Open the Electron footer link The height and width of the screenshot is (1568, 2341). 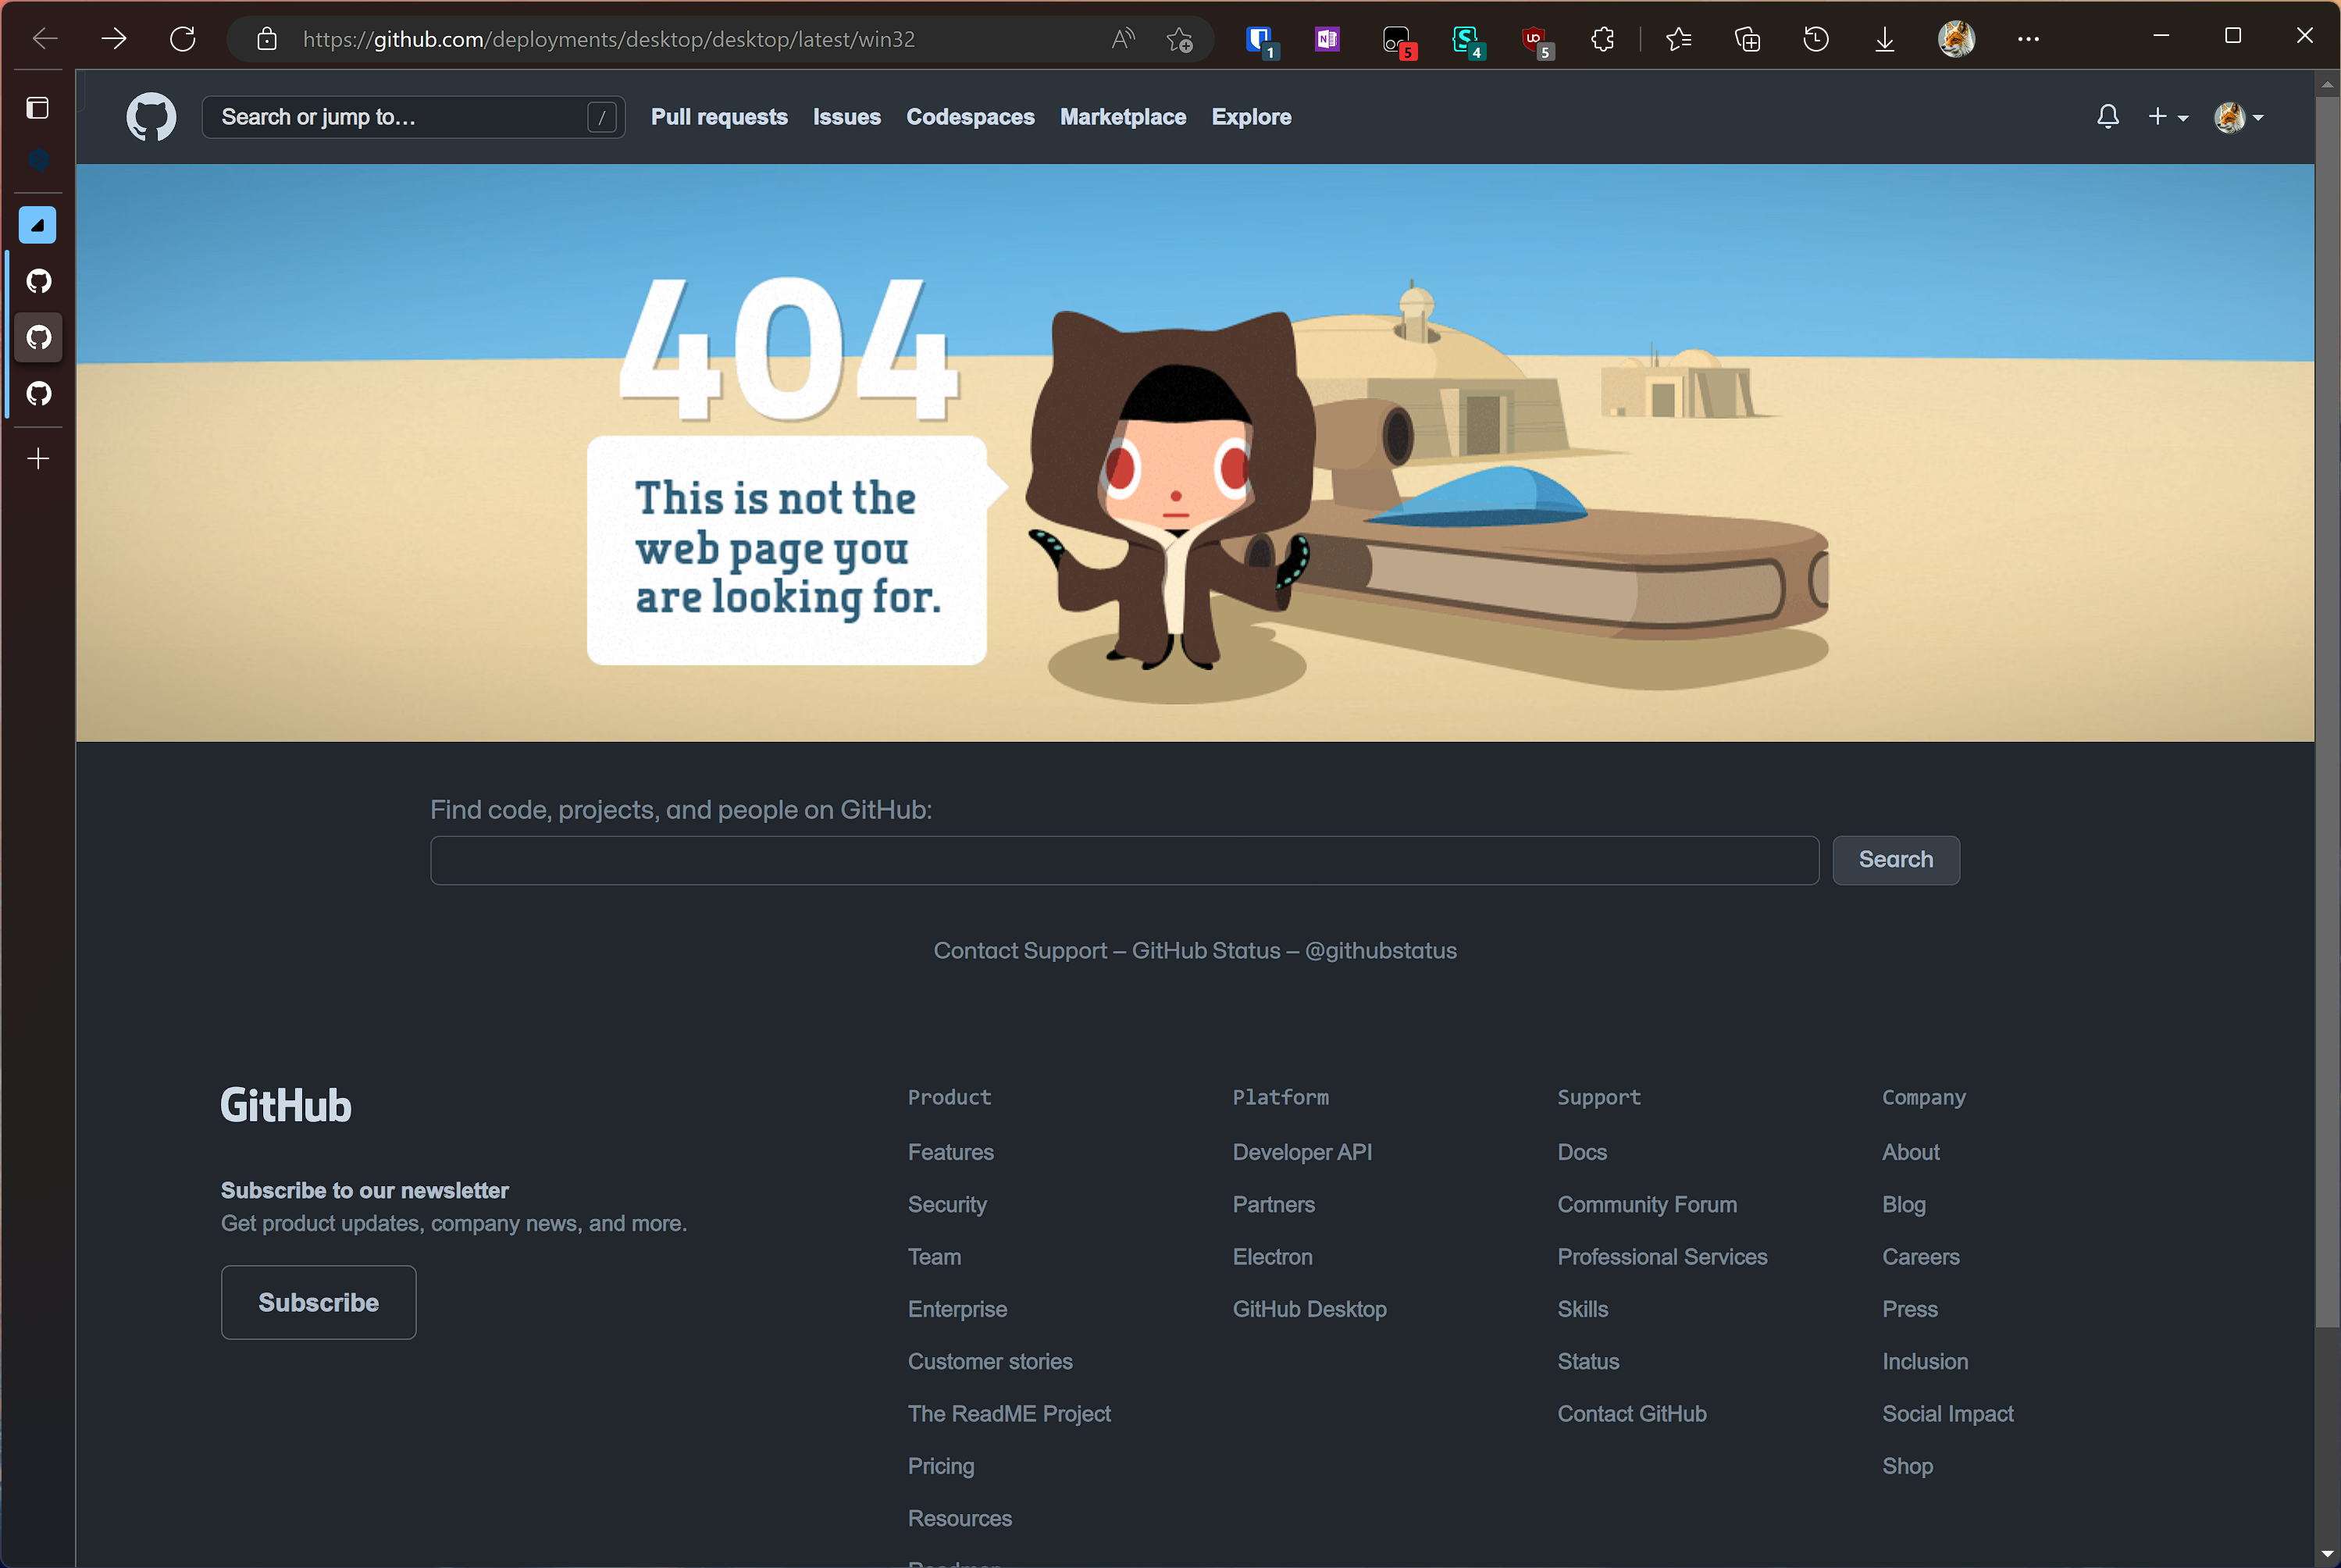1272,1257
